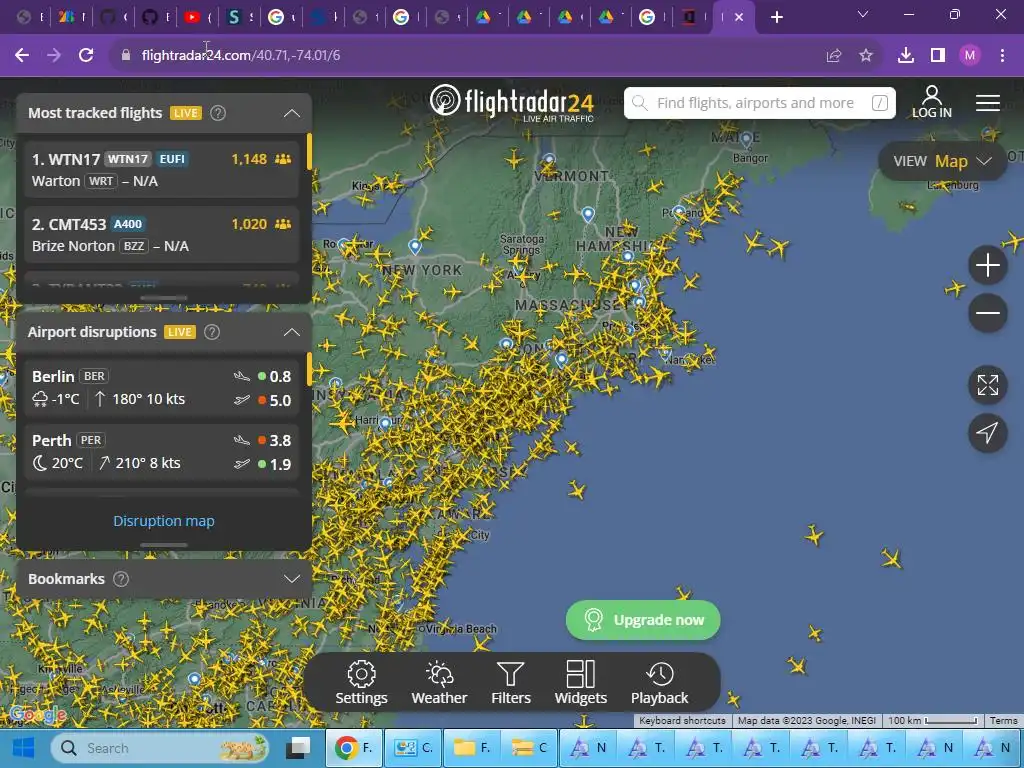Click the Most tracked flights scrollbar
1024x768 pixels.
coord(309,151)
